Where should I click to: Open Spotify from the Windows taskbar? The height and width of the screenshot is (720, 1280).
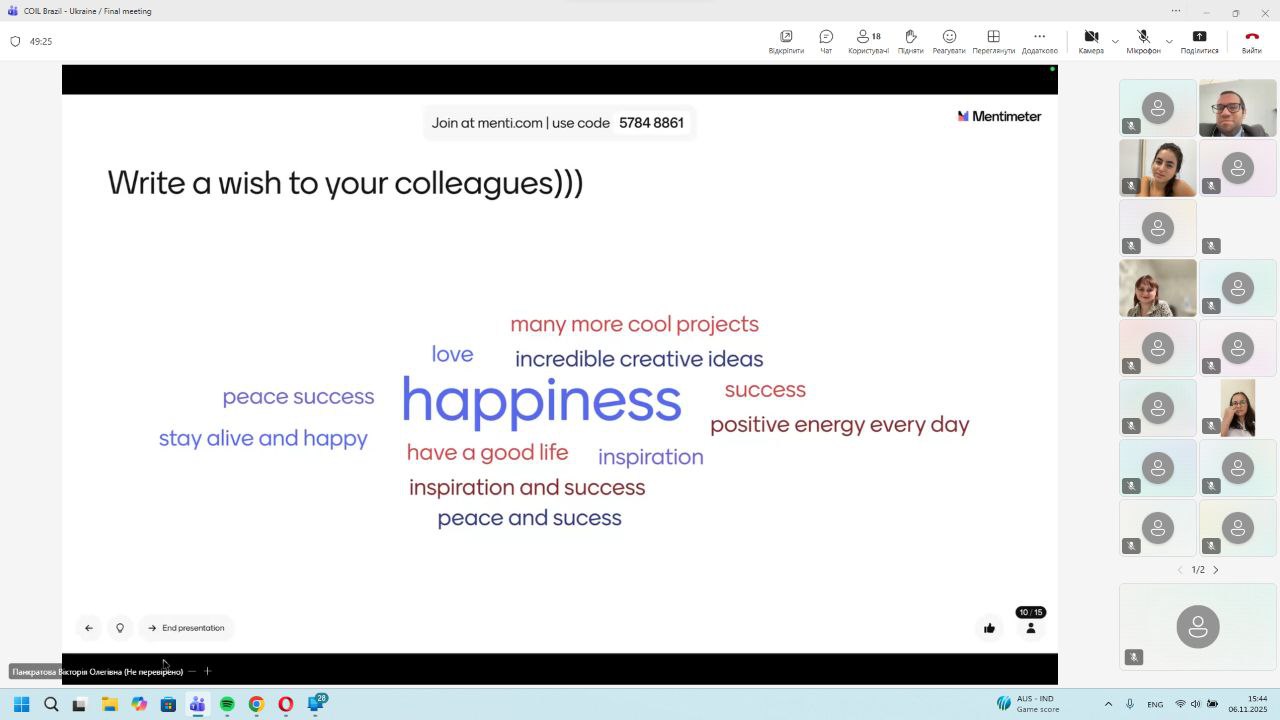coord(227,704)
